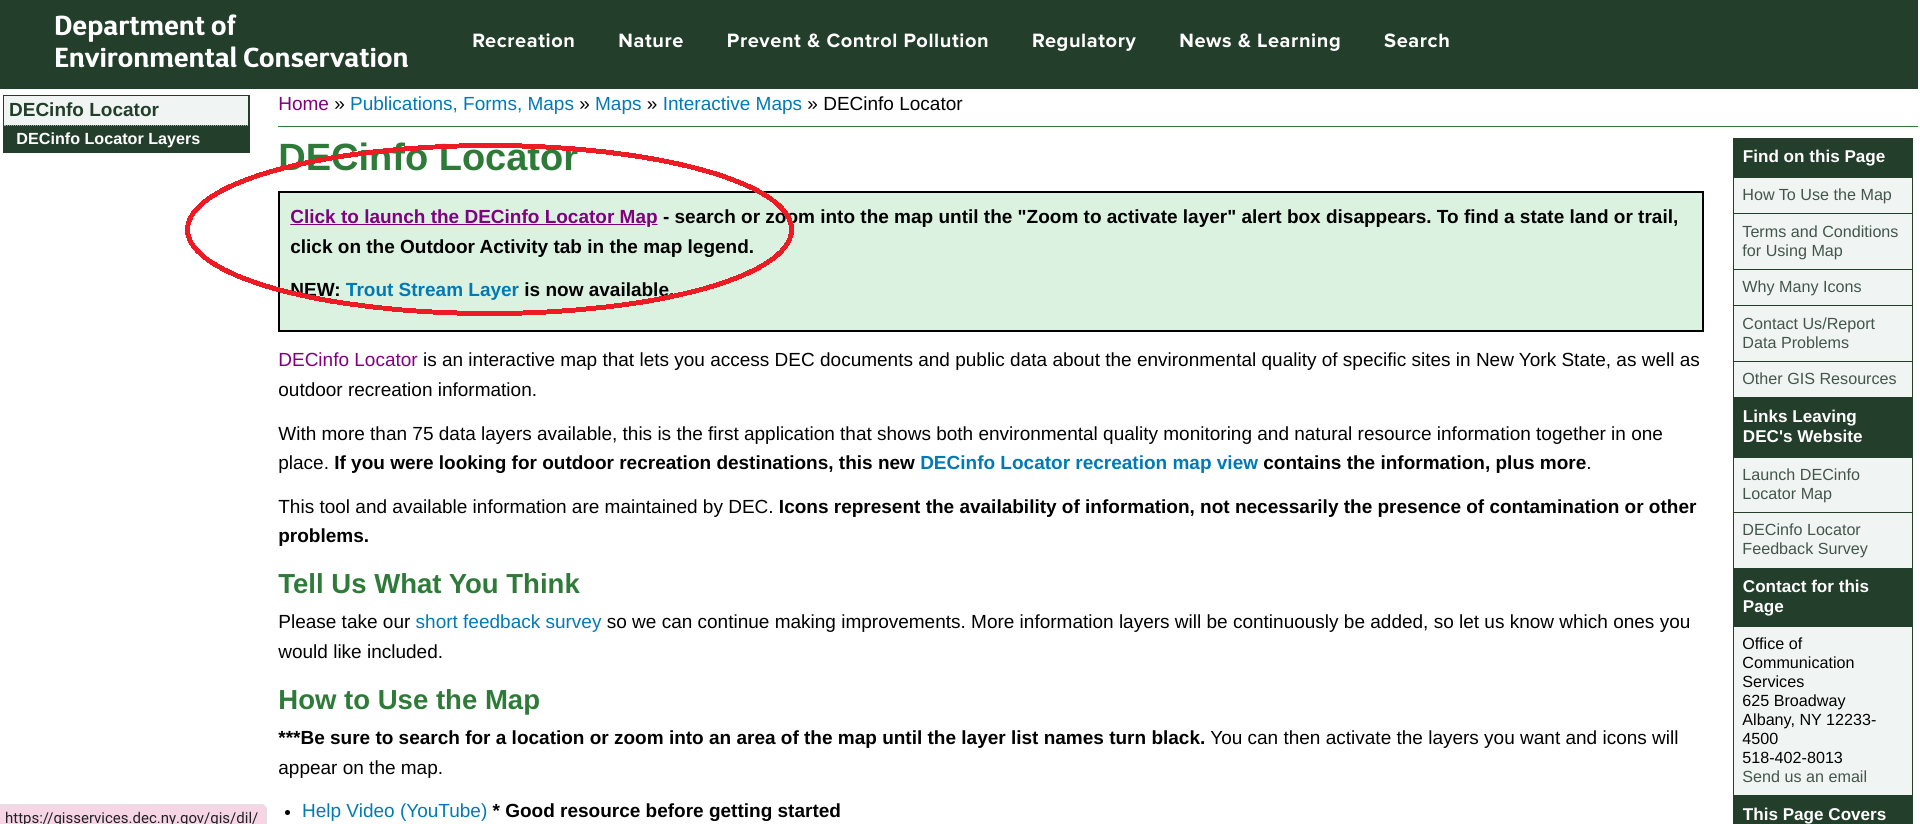The height and width of the screenshot is (824, 1920).
Task: Open DECinfo Locator recreation map view link
Action: (x=1089, y=463)
